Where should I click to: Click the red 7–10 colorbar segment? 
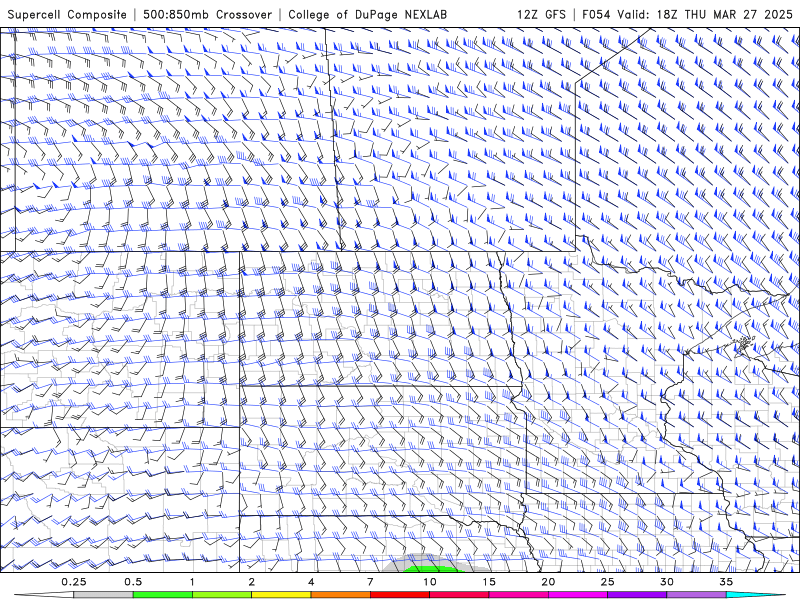click(x=399, y=595)
